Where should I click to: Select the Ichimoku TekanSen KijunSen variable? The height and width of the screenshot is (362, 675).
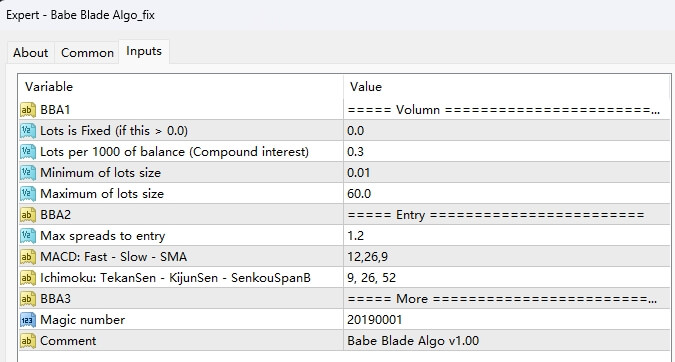click(175, 278)
